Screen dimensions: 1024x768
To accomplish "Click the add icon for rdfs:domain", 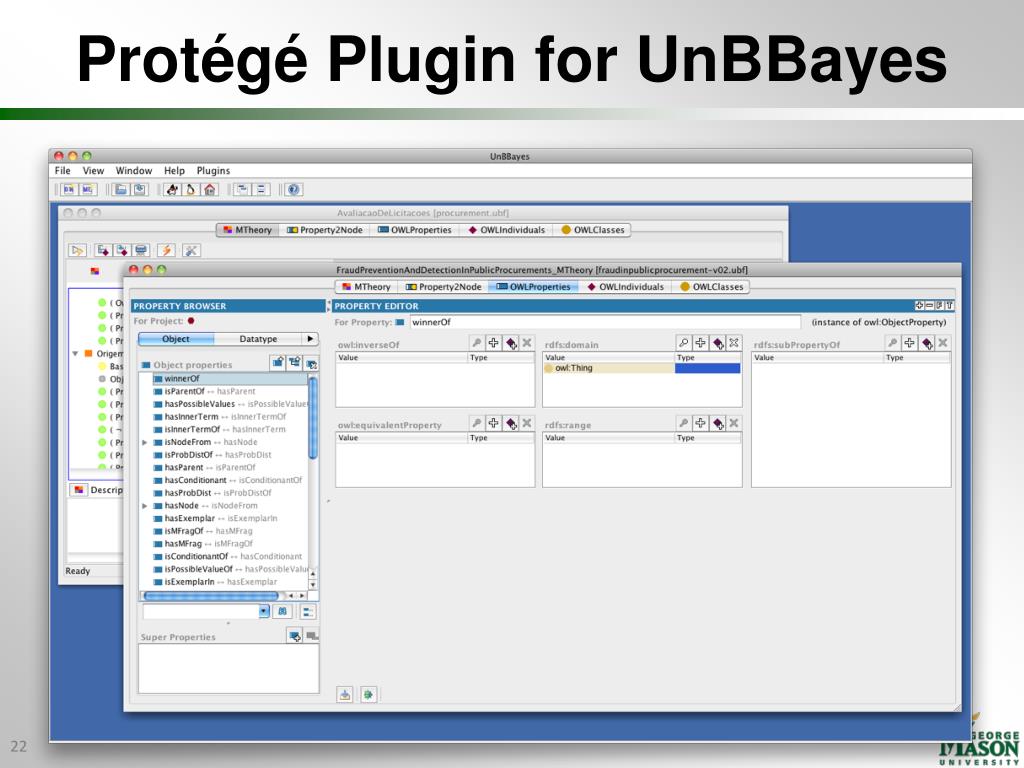I will pos(700,343).
